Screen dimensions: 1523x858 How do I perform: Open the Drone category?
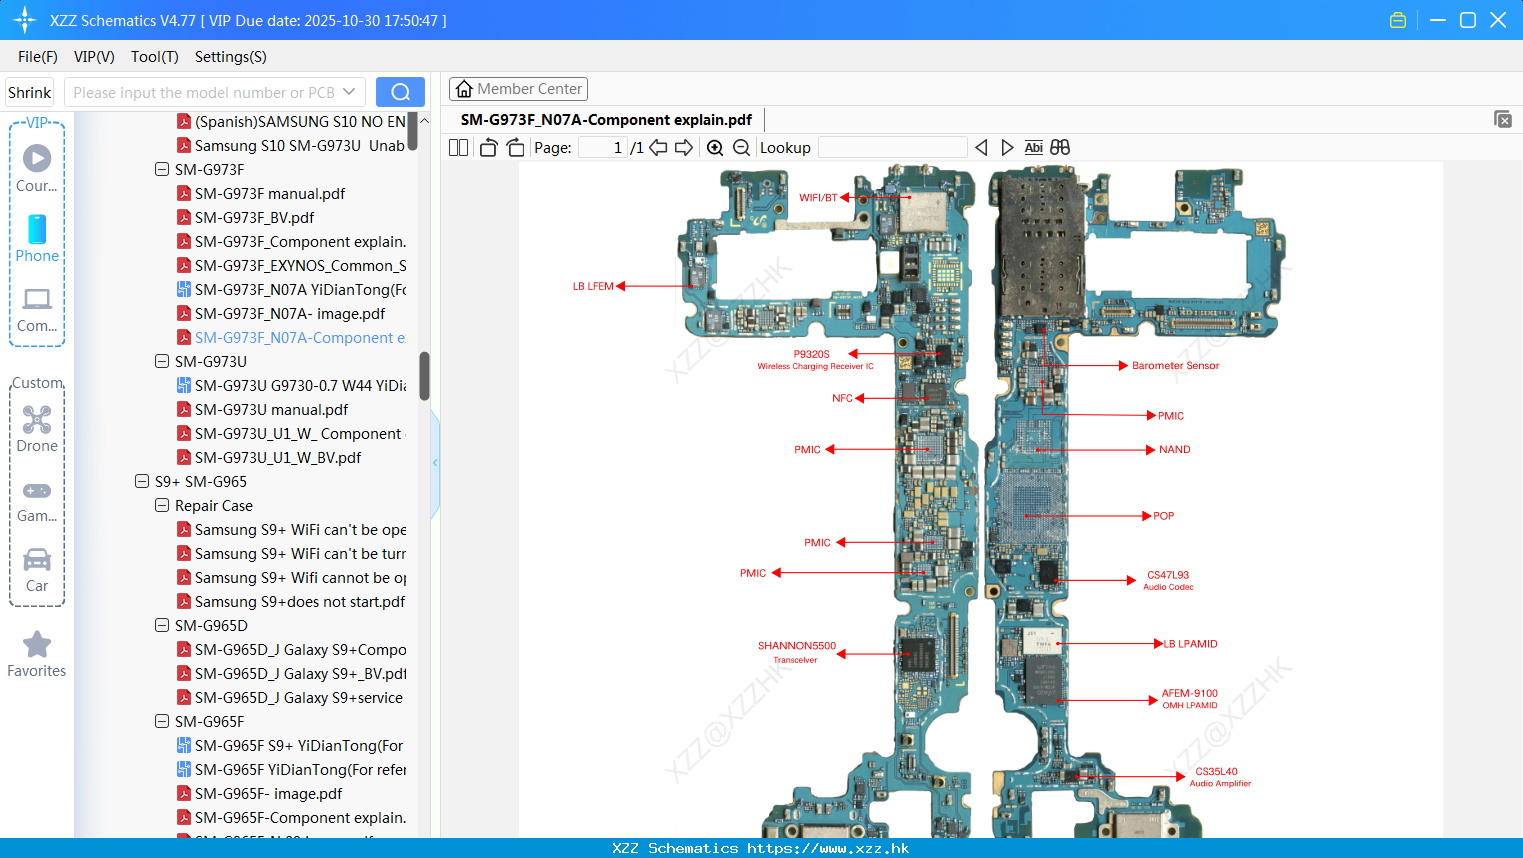(x=37, y=429)
